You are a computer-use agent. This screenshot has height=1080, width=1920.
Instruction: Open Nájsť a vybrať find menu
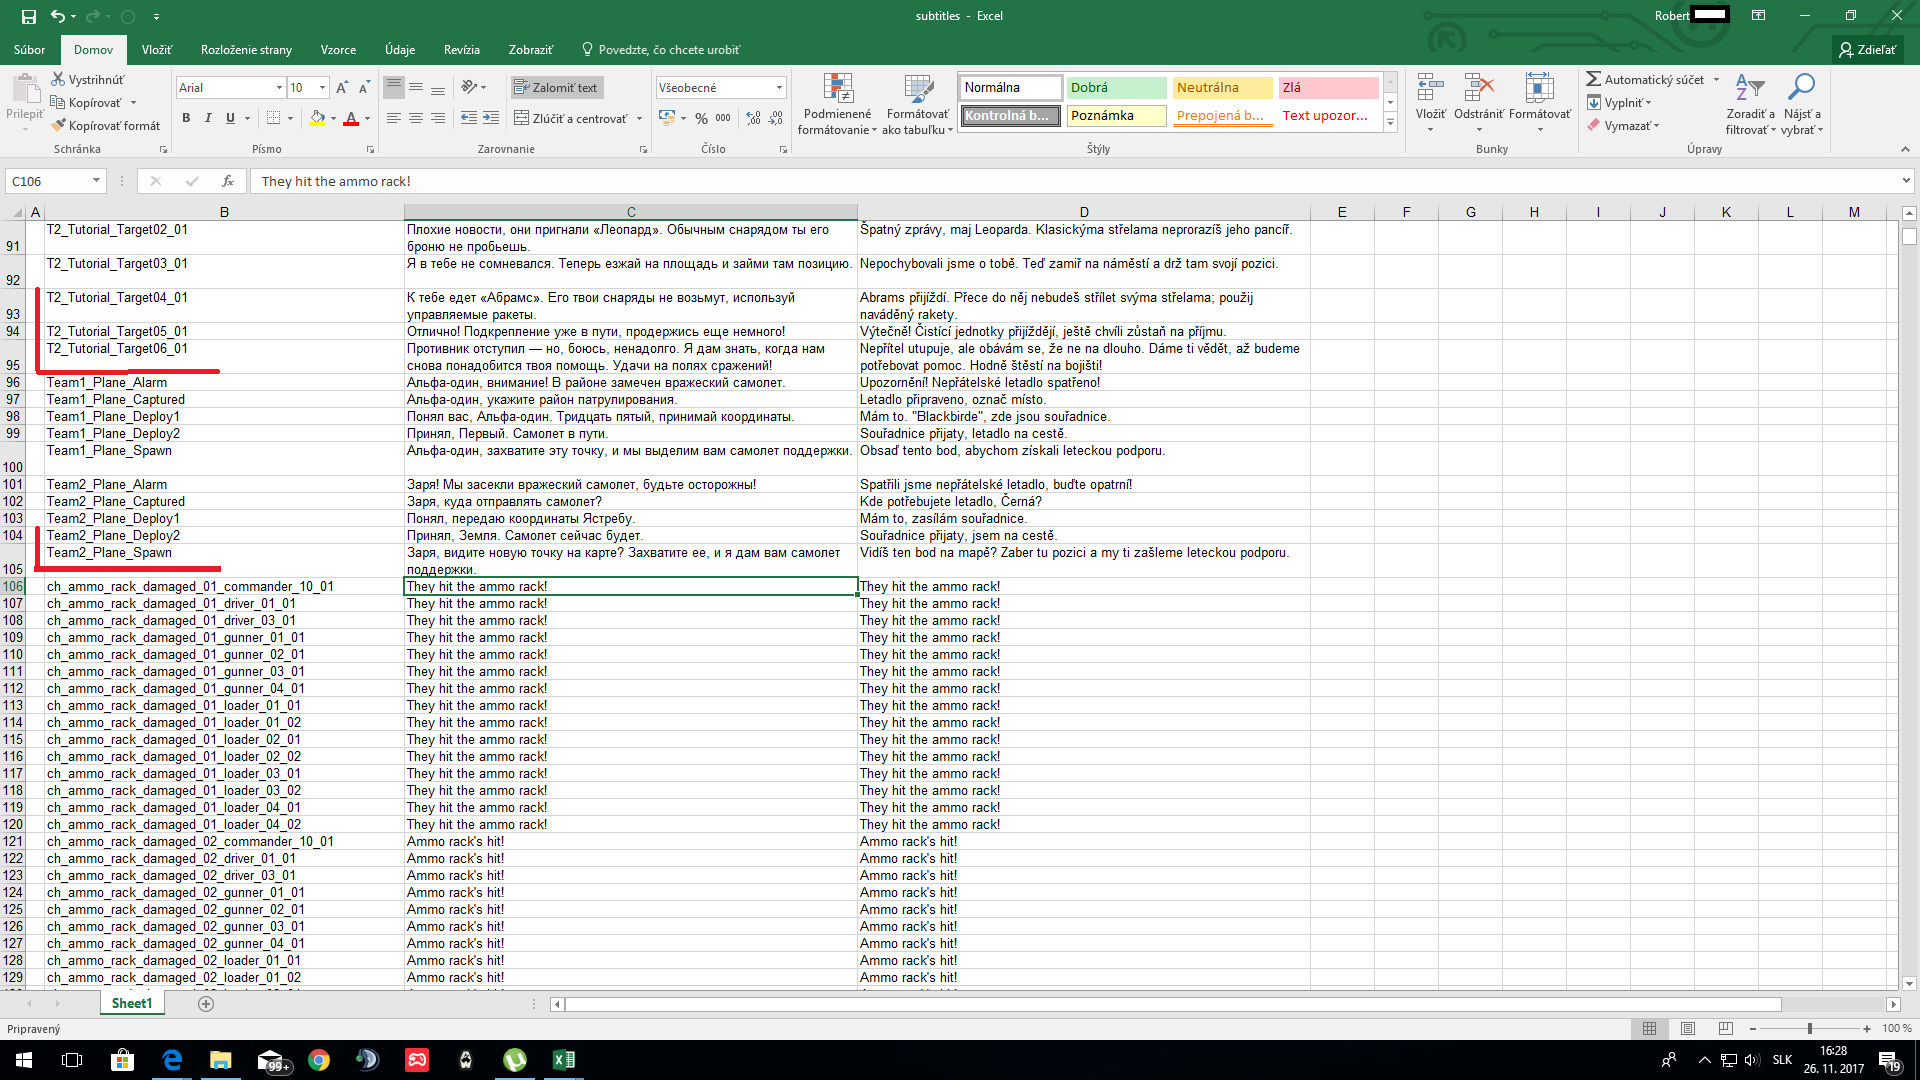coord(1802,104)
